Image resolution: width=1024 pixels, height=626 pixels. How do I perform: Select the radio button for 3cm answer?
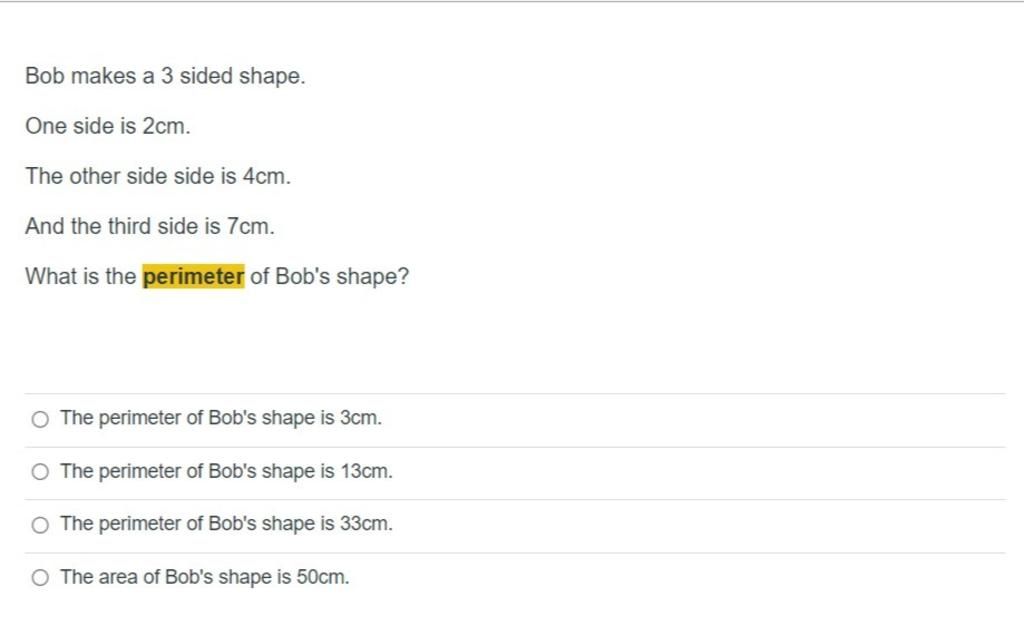coord(40,419)
